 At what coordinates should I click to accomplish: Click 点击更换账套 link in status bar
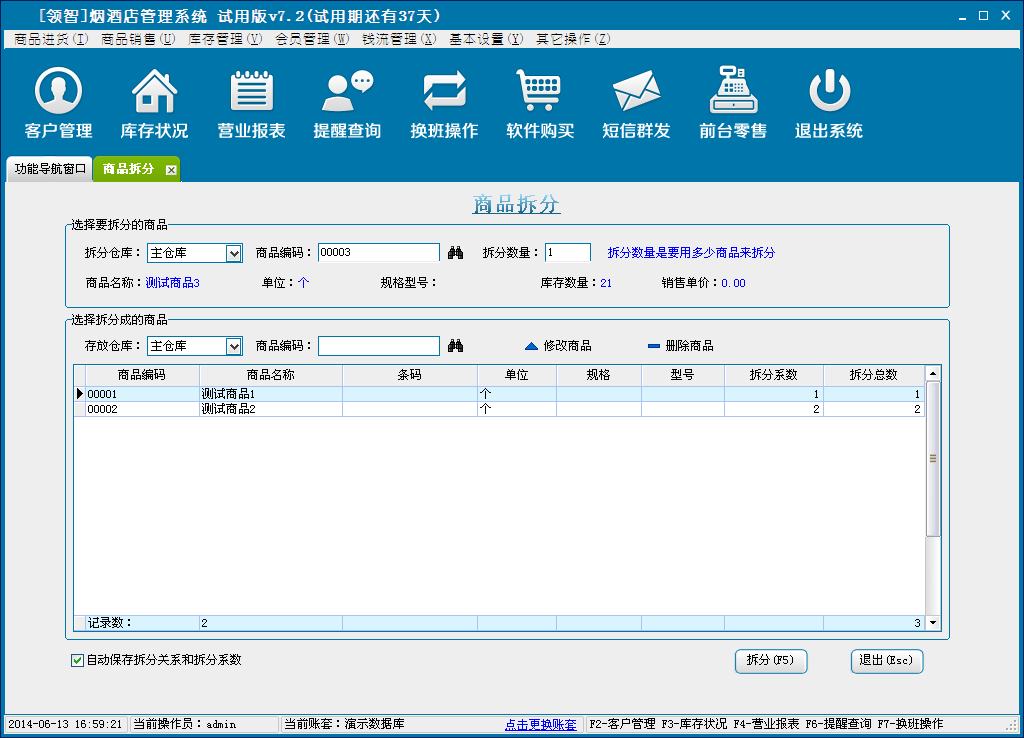tap(540, 724)
